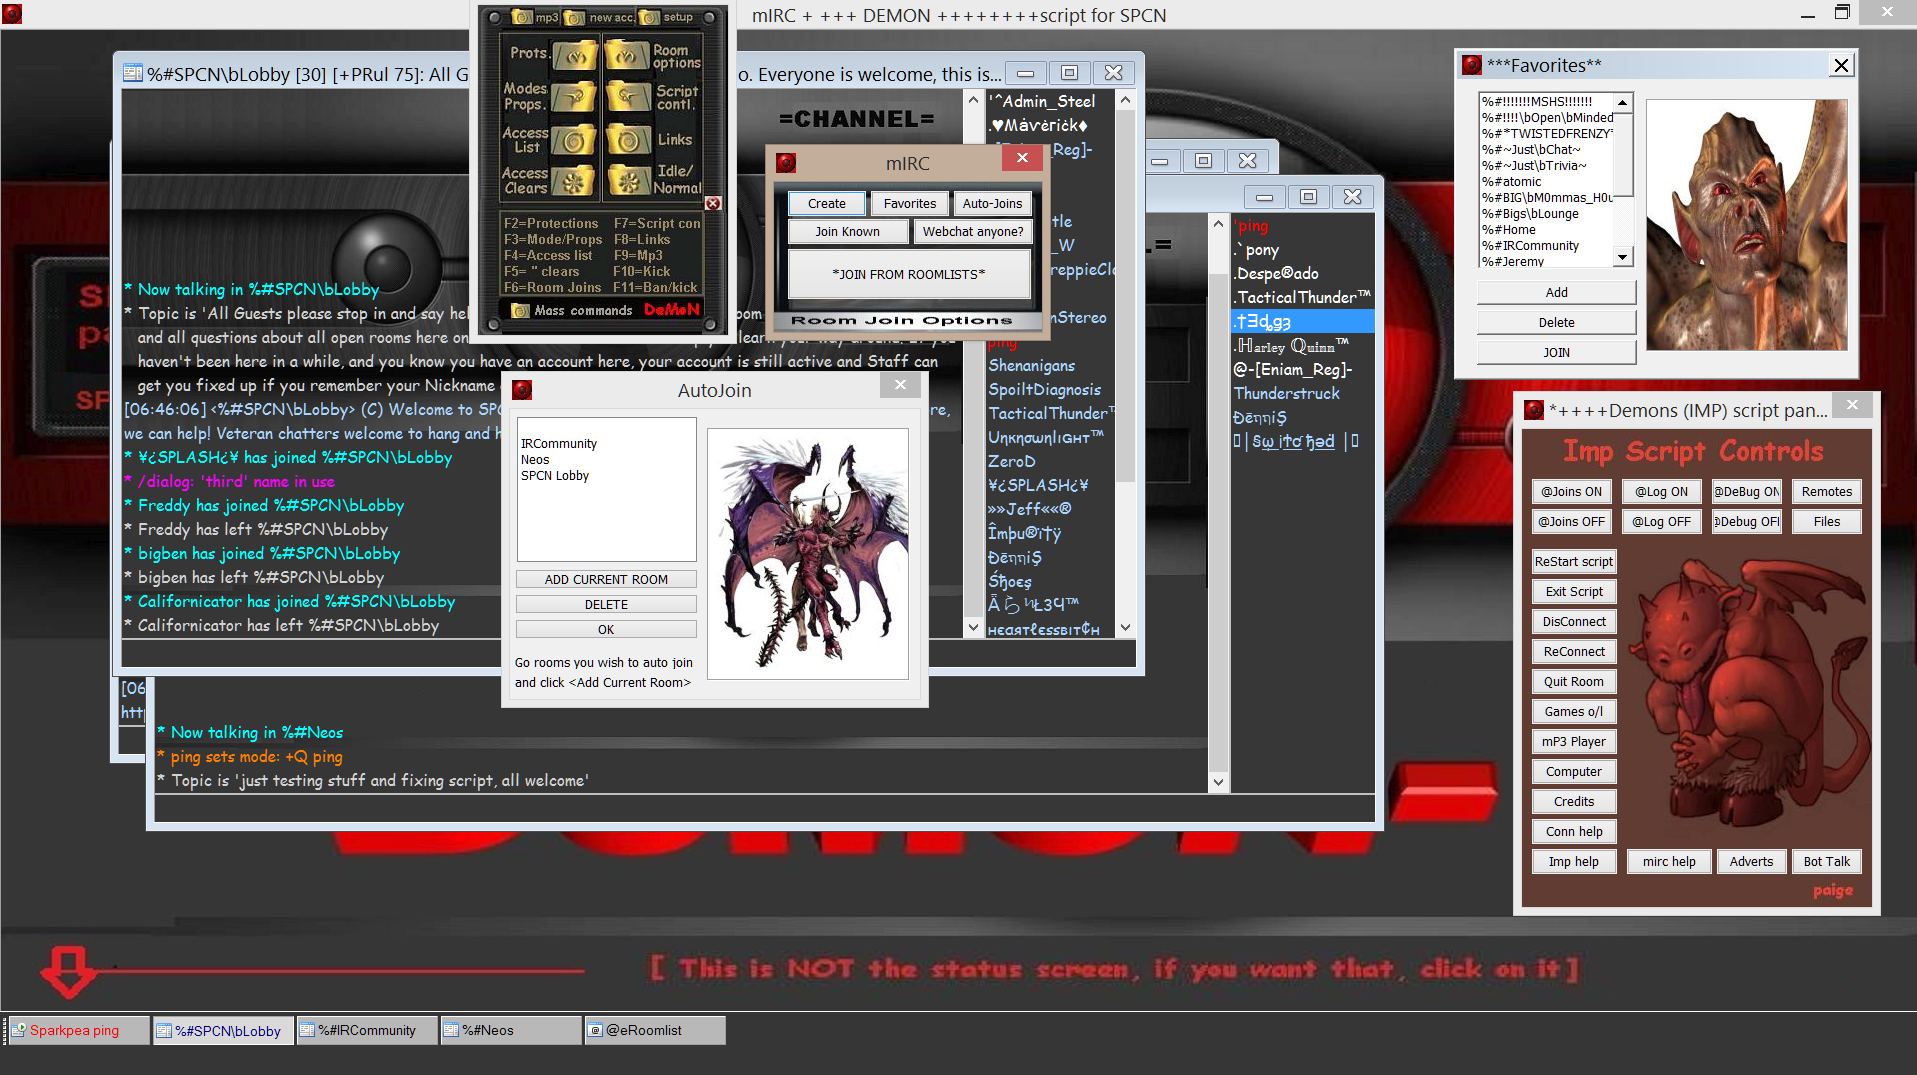Click Webchat anyone? button
1917x1075 pixels.
972,231
